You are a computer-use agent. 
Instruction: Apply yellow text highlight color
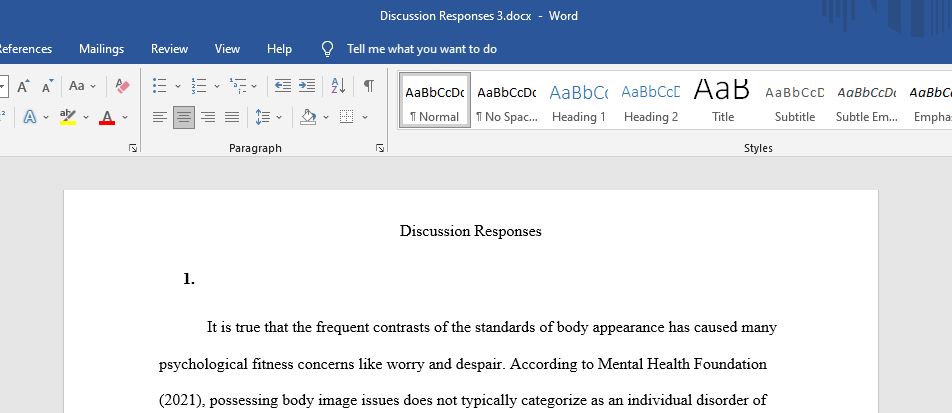pyautogui.click(x=68, y=117)
